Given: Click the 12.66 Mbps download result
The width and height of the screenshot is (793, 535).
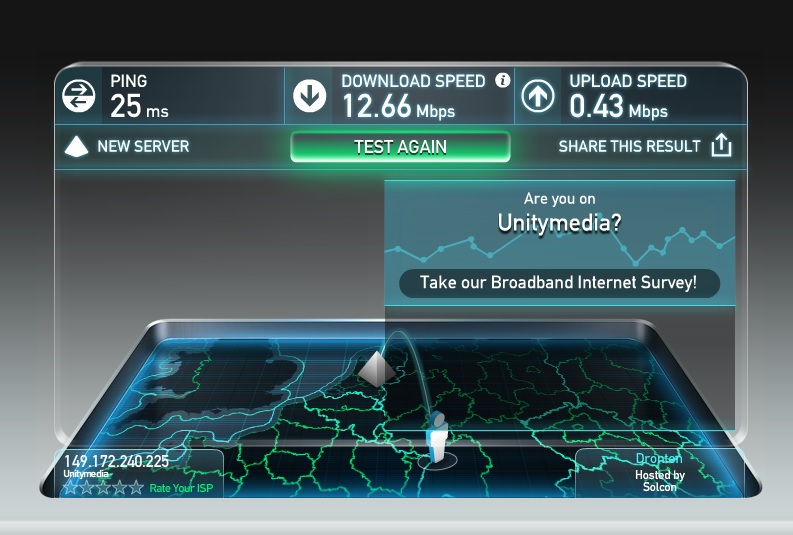Looking at the screenshot, I should click(x=399, y=107).
